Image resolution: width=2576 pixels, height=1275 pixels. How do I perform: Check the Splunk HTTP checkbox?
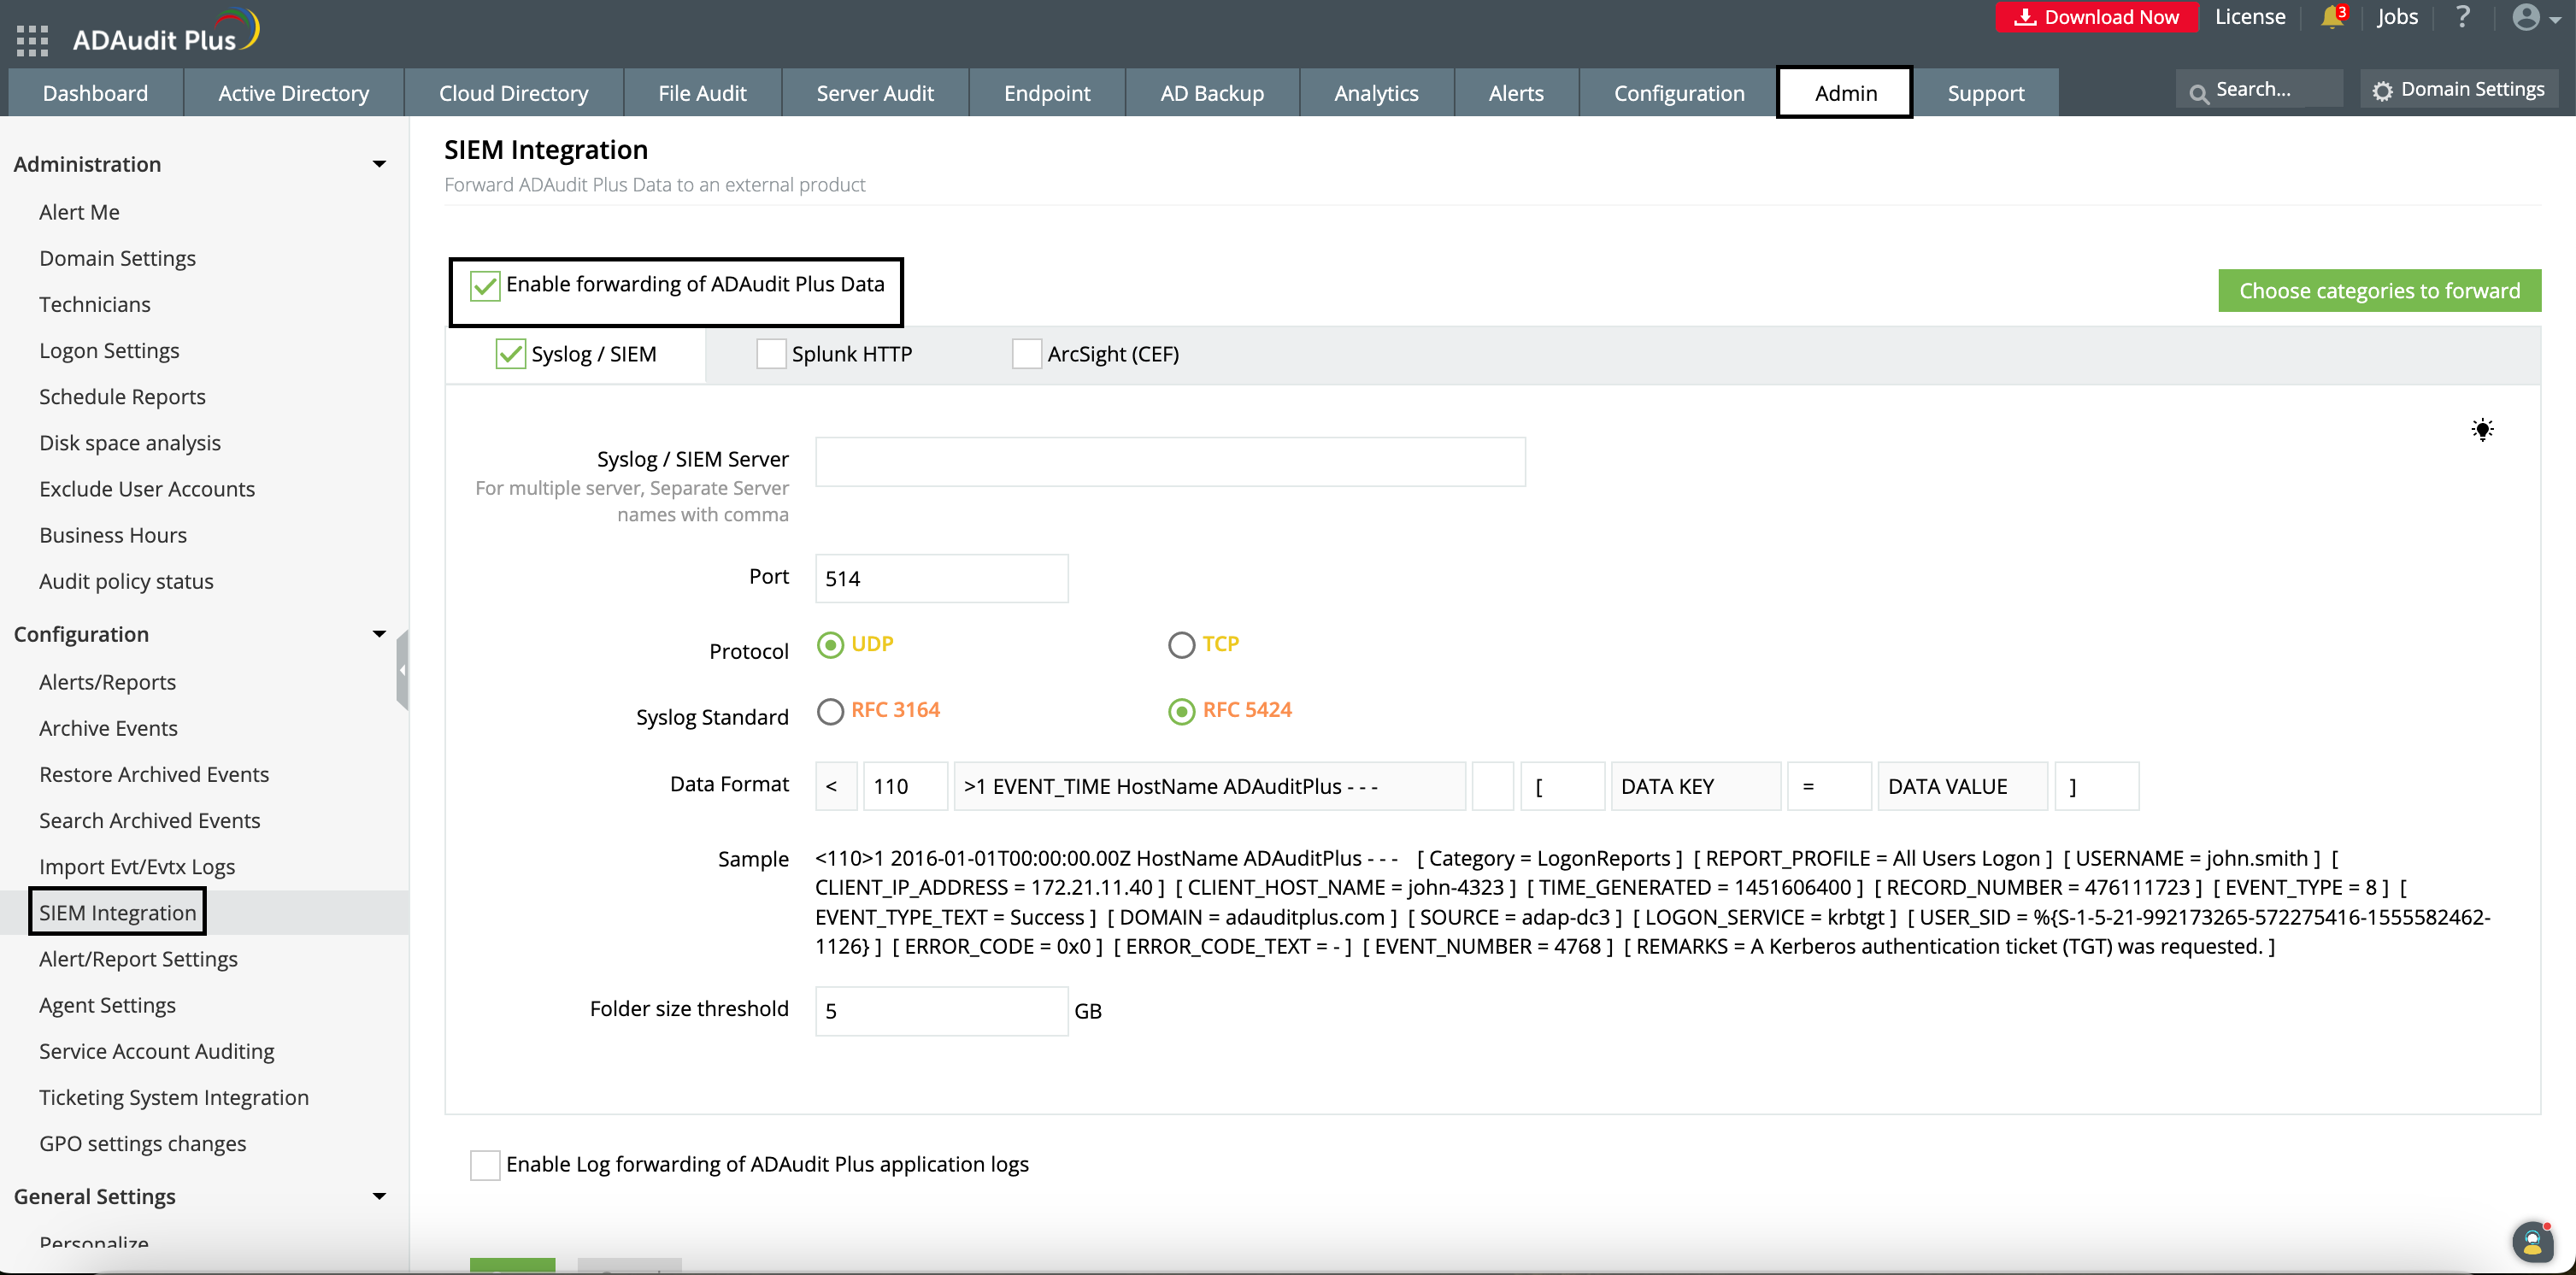point(770,354)
